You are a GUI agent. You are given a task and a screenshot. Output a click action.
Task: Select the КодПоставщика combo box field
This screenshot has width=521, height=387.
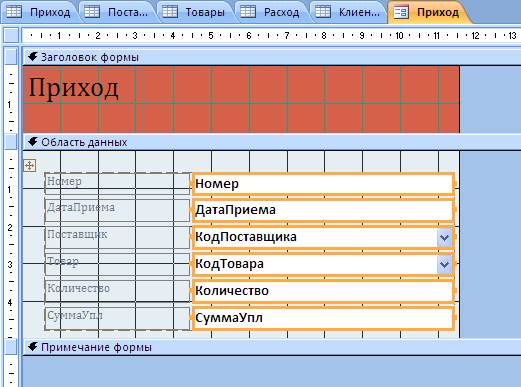click(x=323, y=237)
